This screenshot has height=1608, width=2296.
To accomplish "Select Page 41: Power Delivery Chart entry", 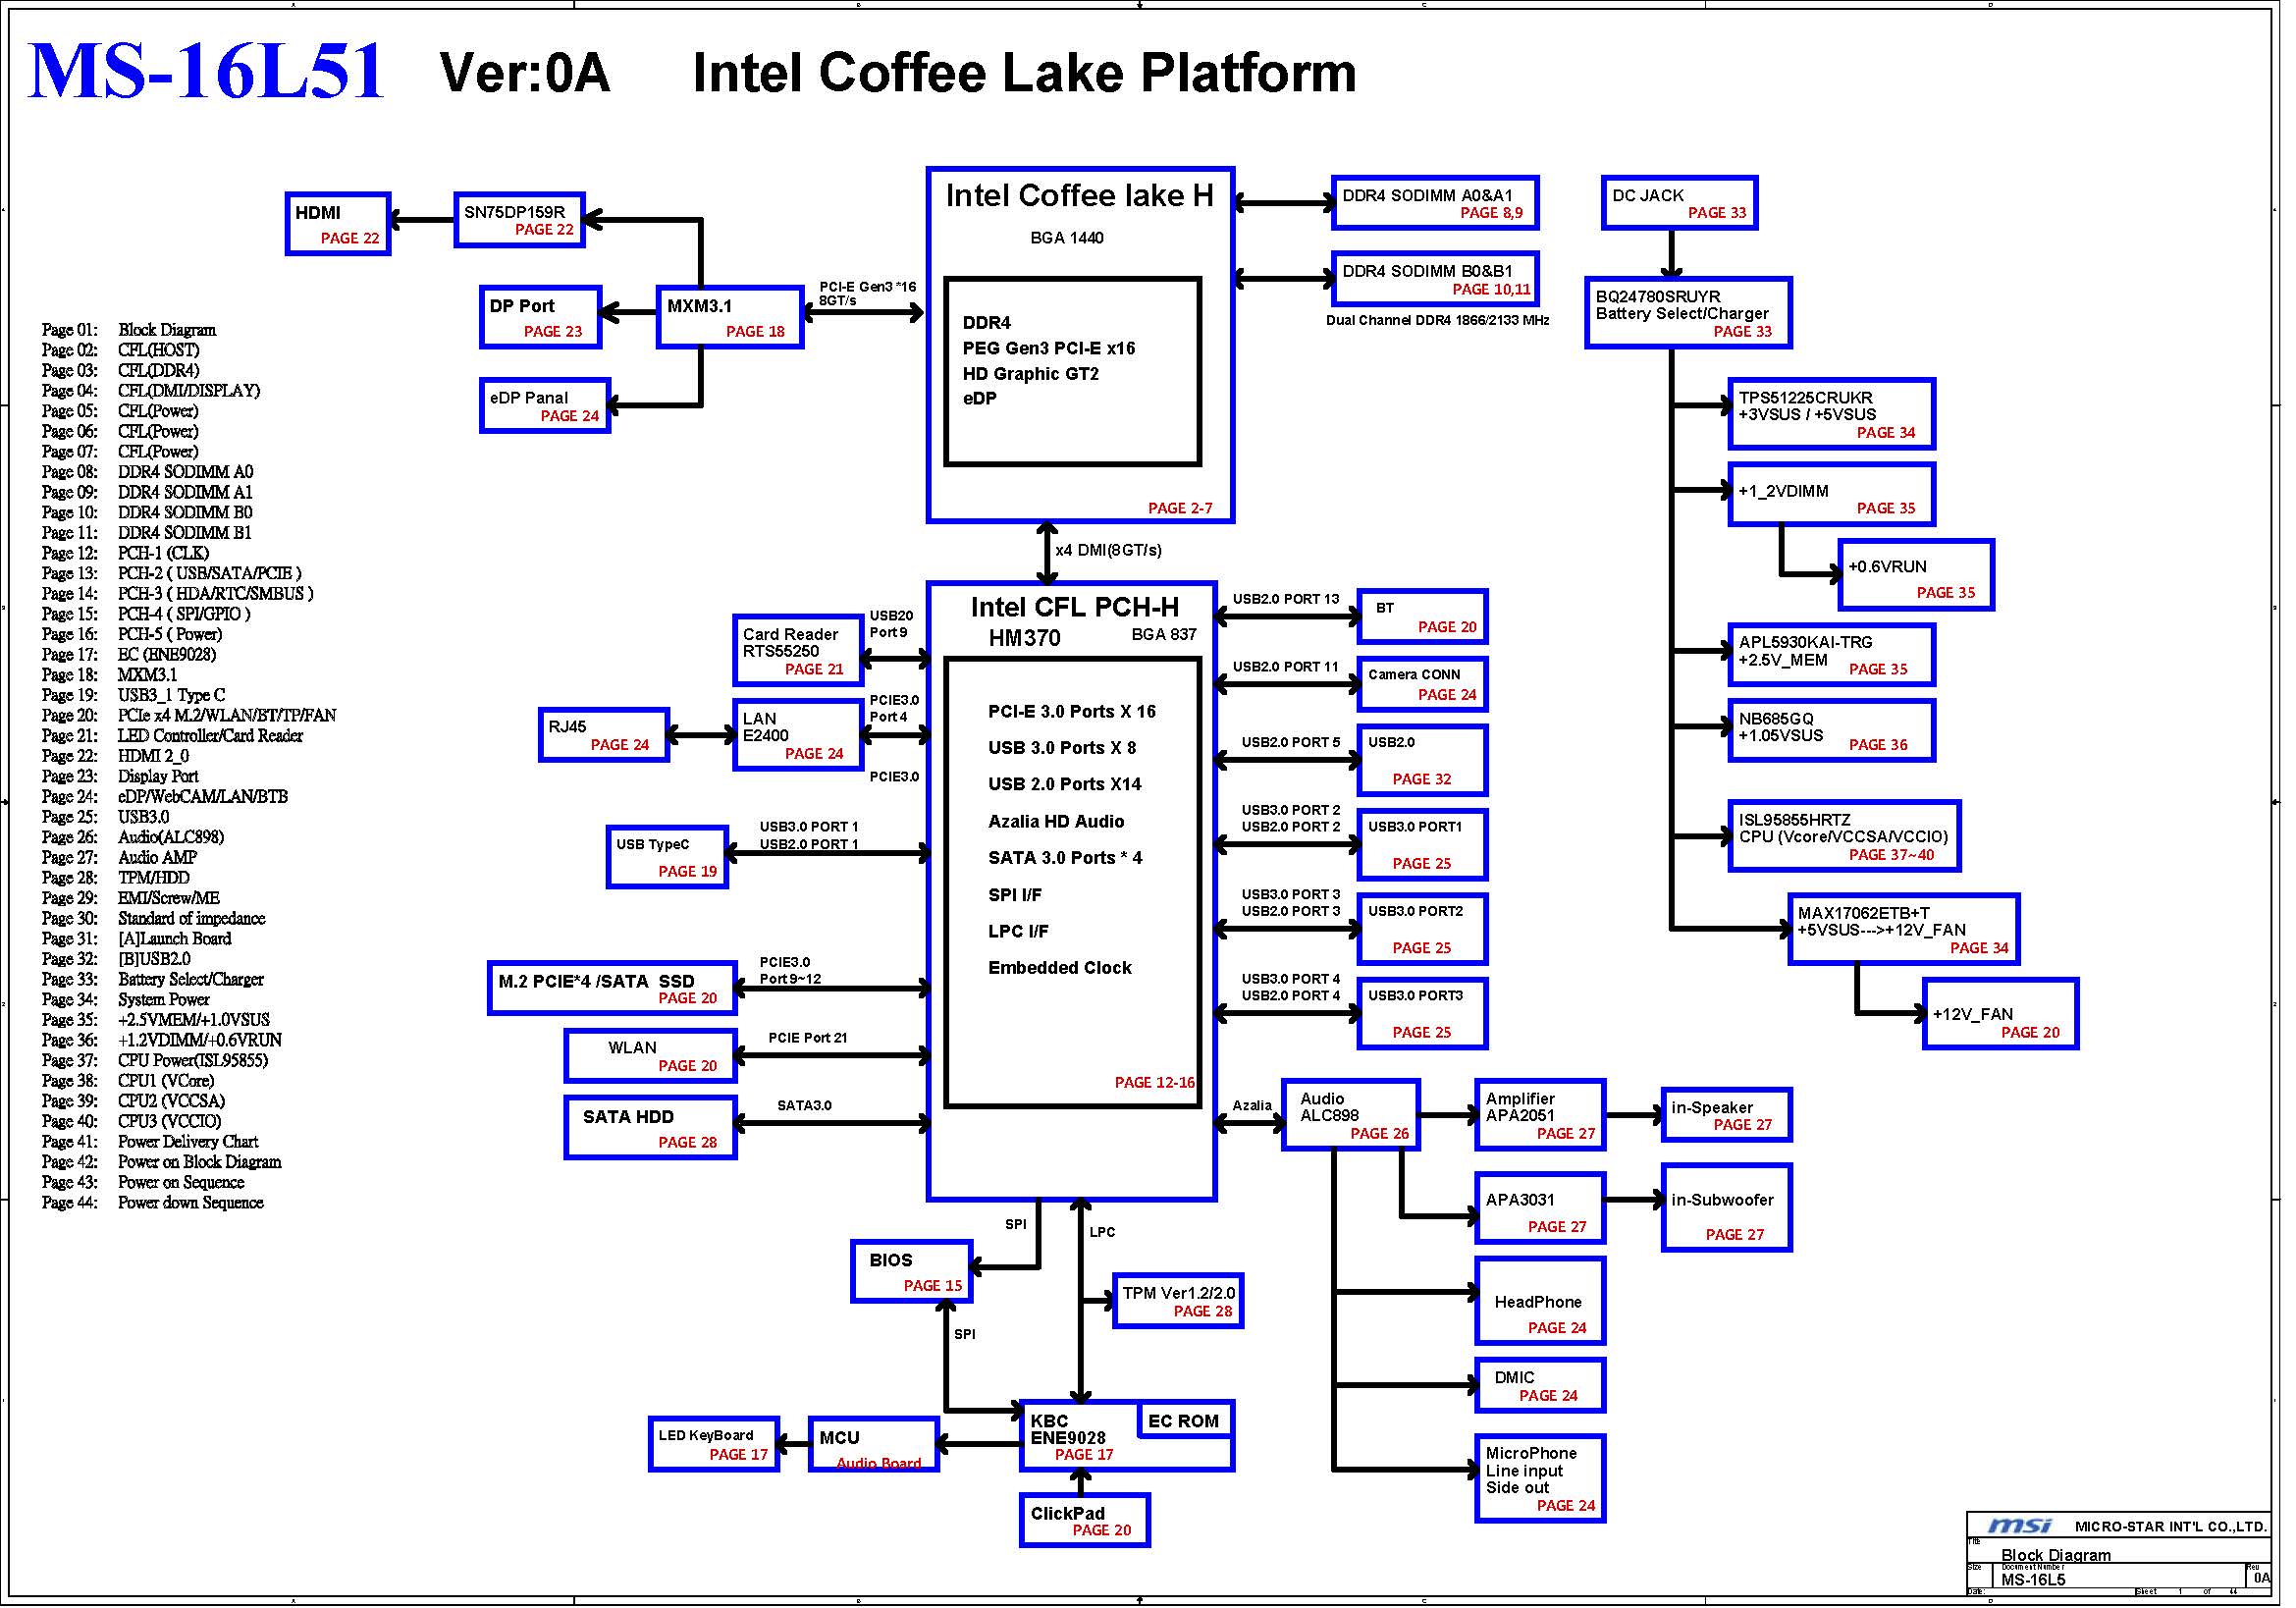I will coord(150,1142).
